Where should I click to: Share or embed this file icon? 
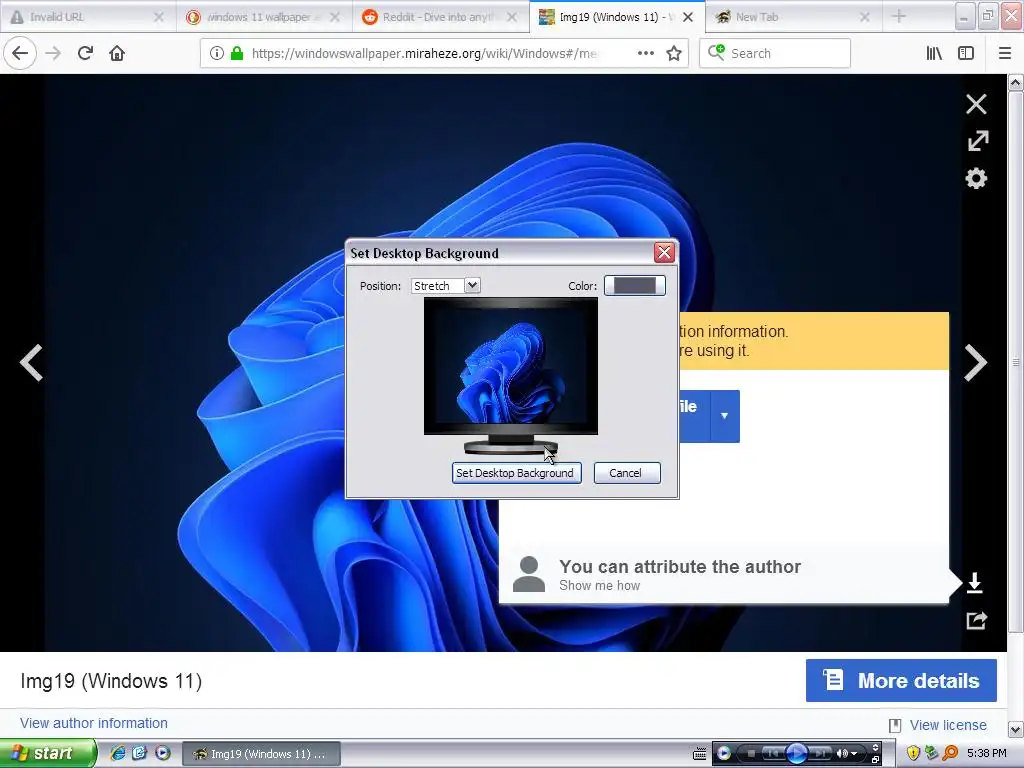point(977,620)
